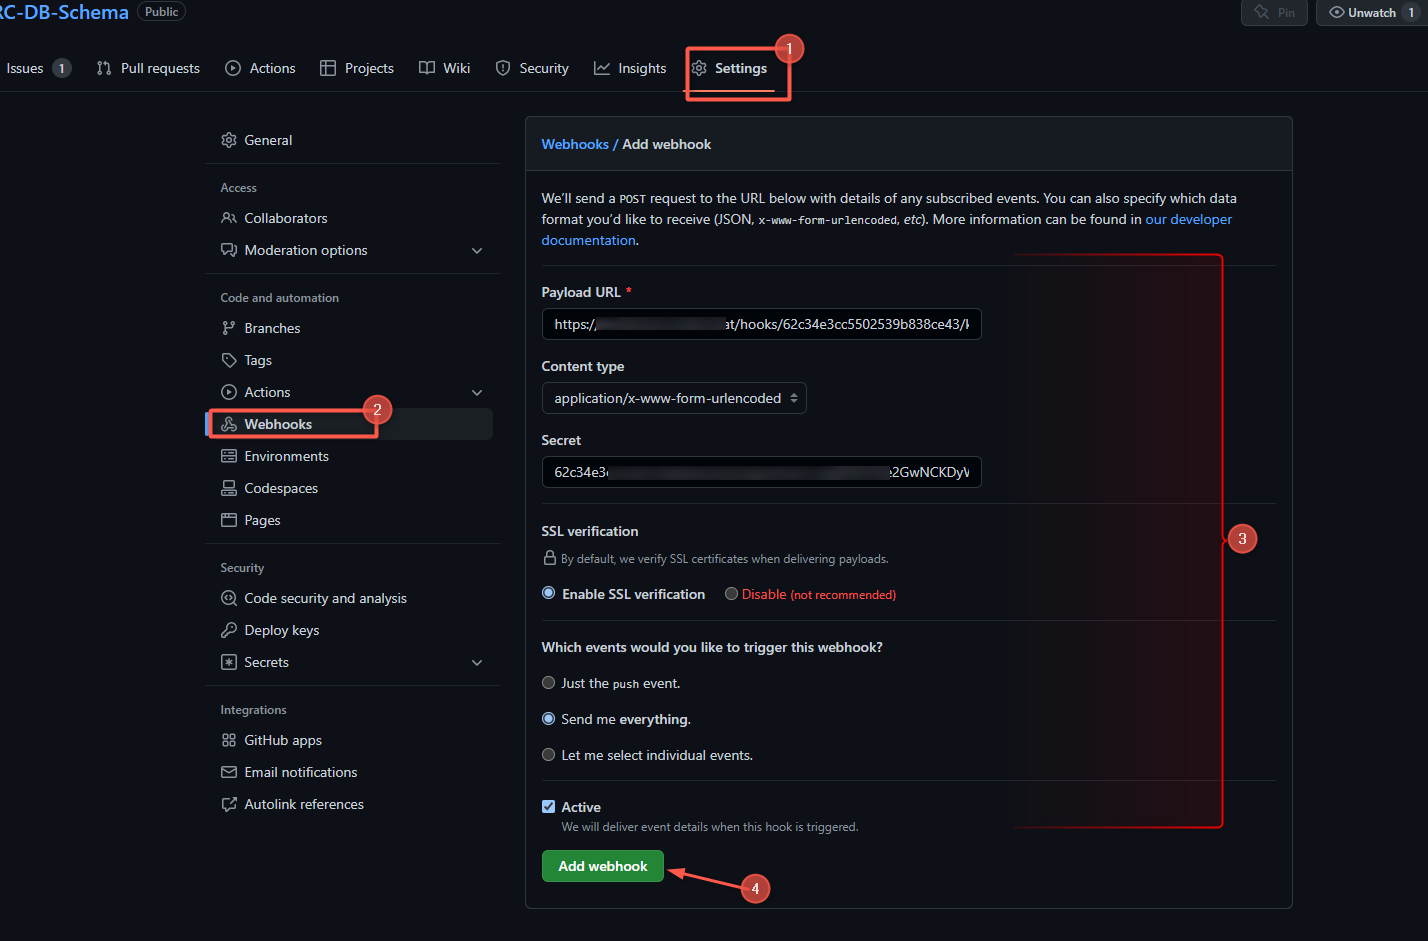Click into the Payload URL field
1428x941 pixels.
click(x=760, y=324)
